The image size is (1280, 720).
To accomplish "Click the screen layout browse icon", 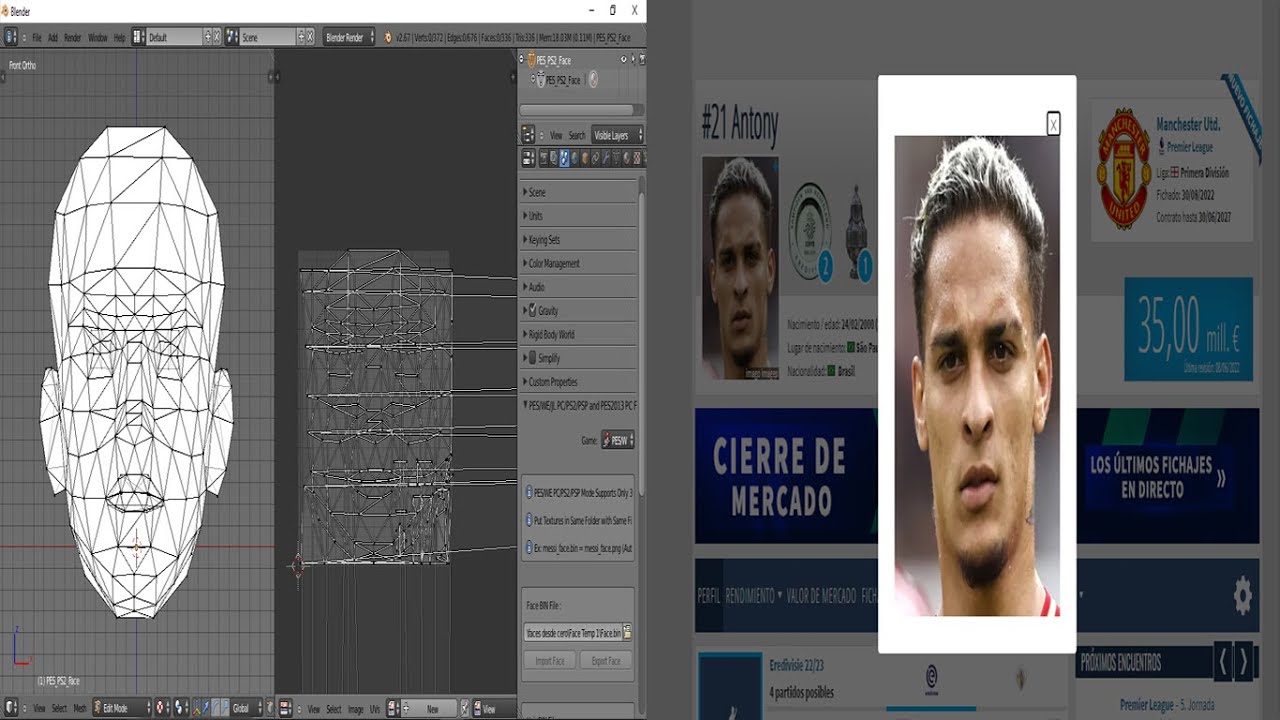I will pos(138,37).
